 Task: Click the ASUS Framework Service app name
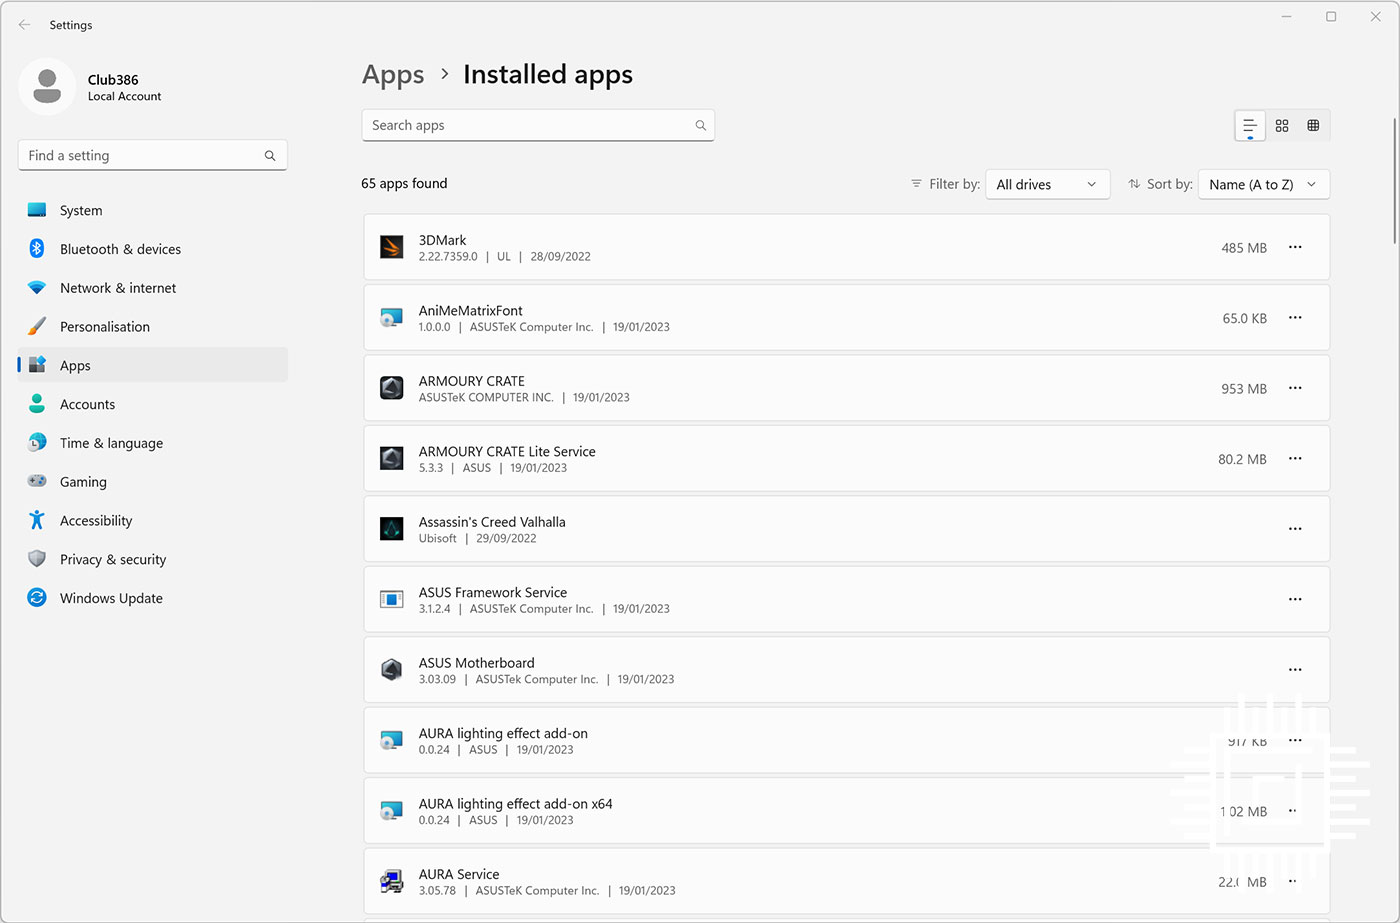(x=492, y=592)
